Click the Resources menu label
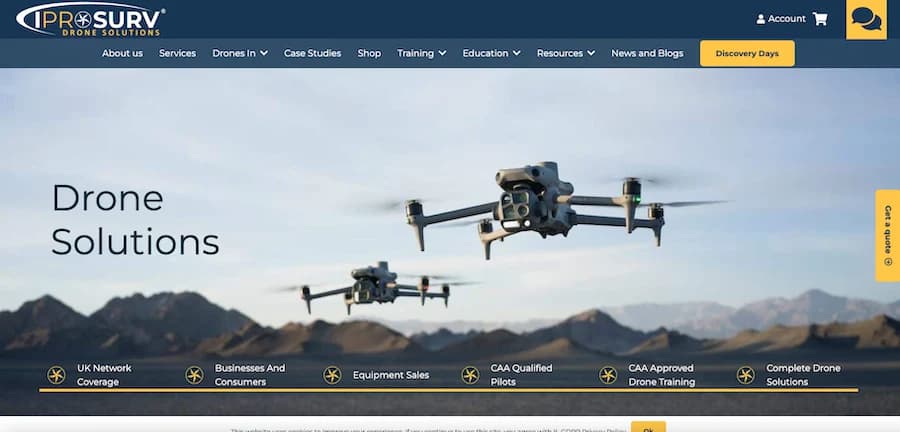Viewport: 900px width, 432px height. 560,53
